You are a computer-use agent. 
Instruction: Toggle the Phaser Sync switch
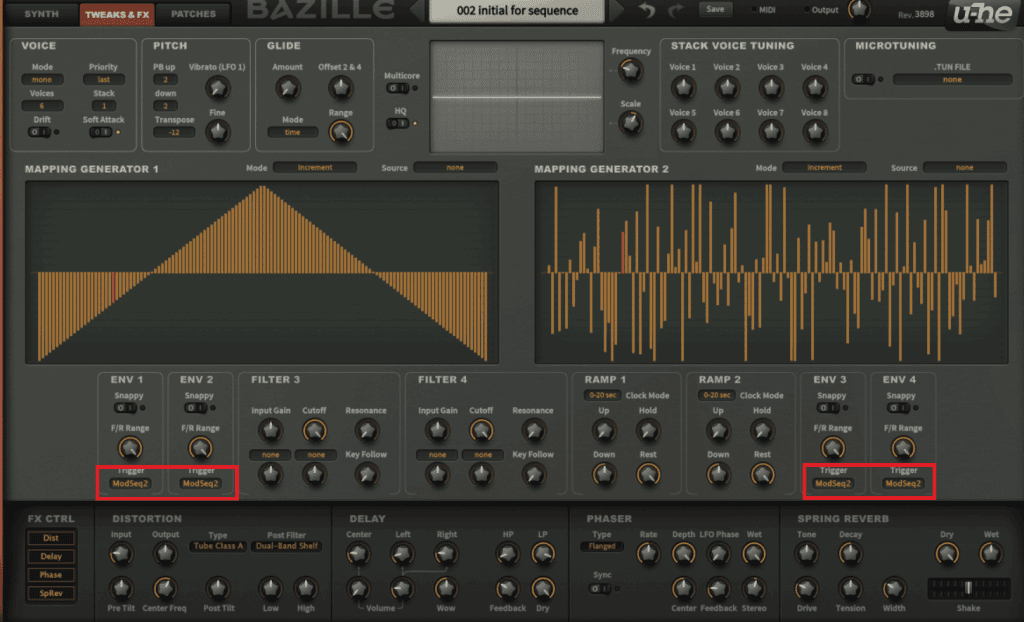[x=600, y=588]
